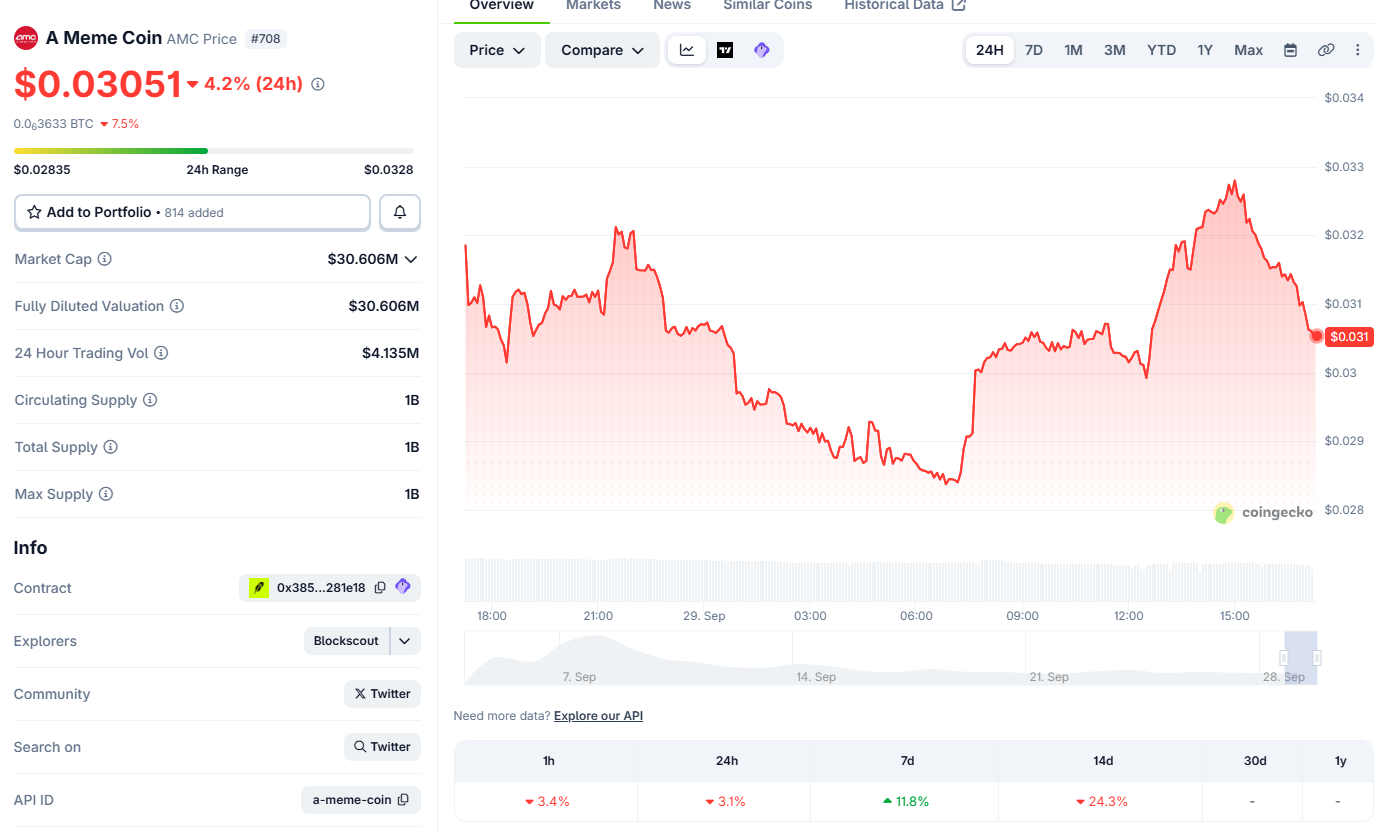The height and width of the screenshot is (832, 1381).
Task: Select the 3M time range
Action: (1115, 50)
